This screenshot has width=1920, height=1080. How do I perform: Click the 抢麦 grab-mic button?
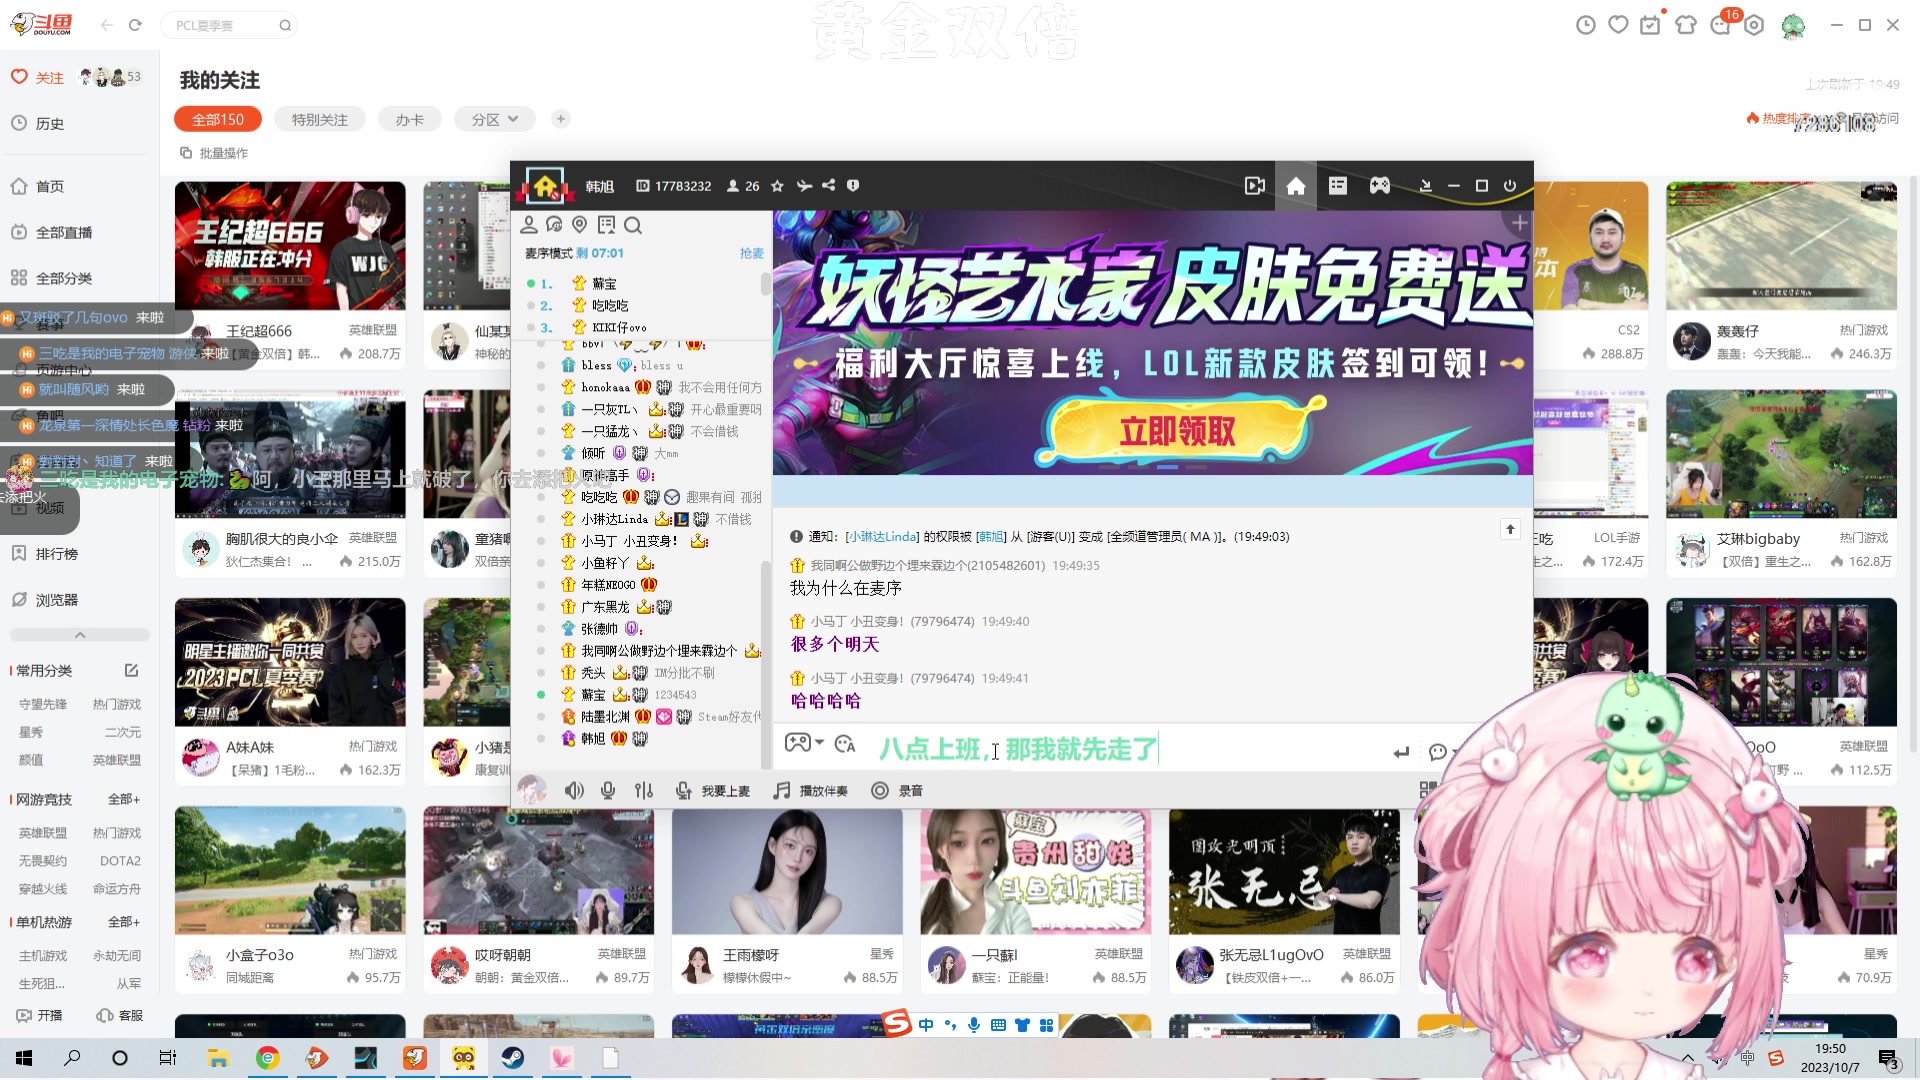[751, 253]
